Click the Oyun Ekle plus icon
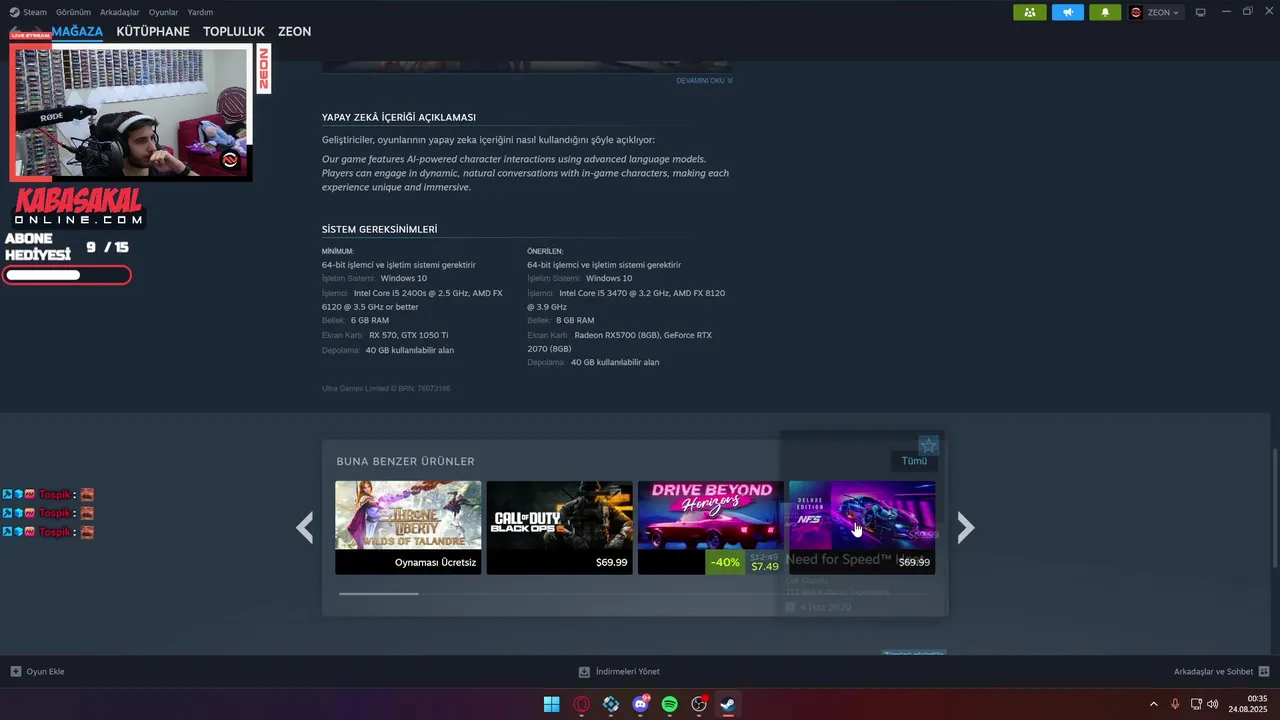1280x720 pixels. point(15,671)
